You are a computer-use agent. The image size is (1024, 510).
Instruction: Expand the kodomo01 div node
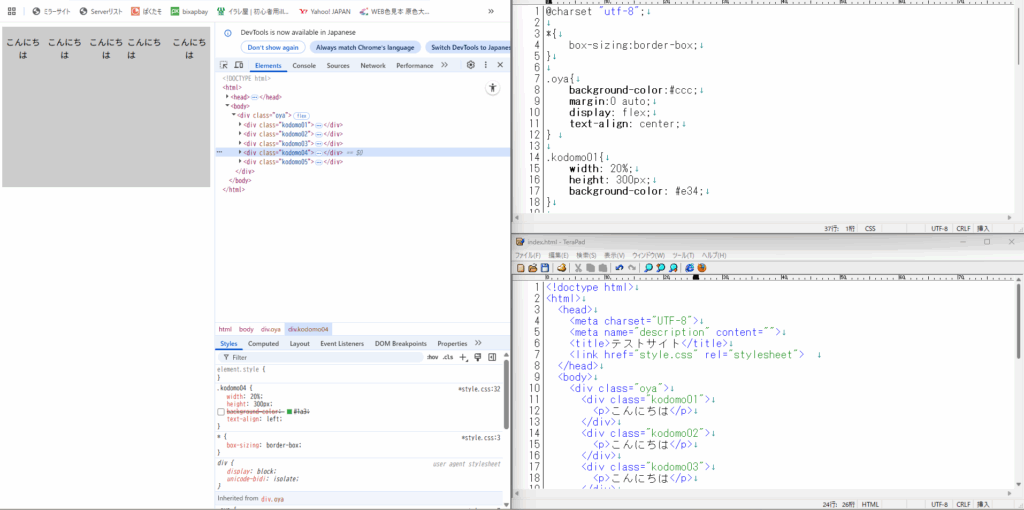pos(240,125)
